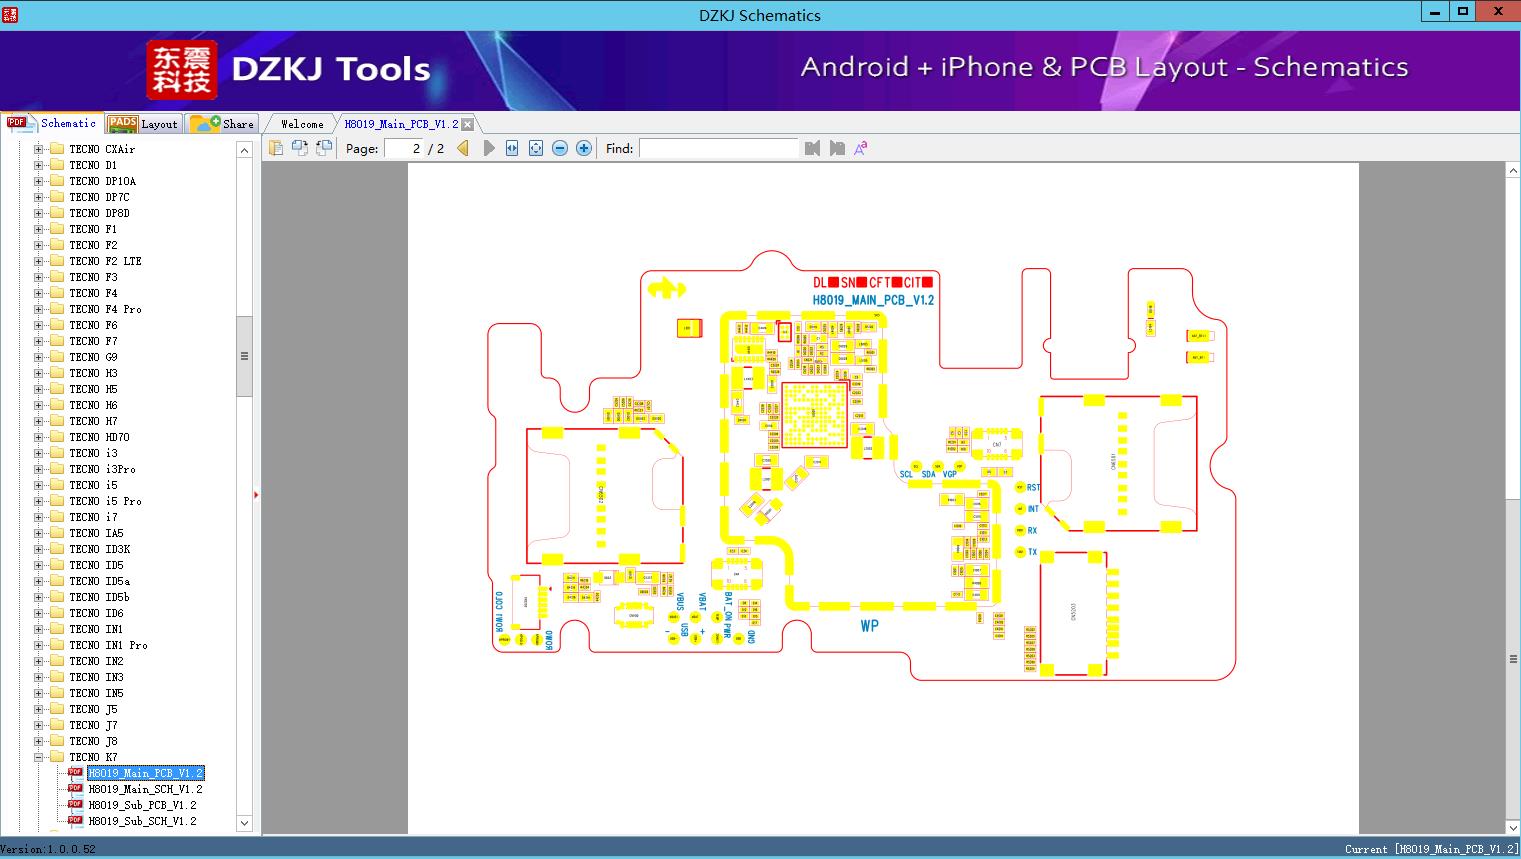Viewport: 1521px width, 859px height.
Task: Toggle the match case icon
Action: (x=860, y=148)
